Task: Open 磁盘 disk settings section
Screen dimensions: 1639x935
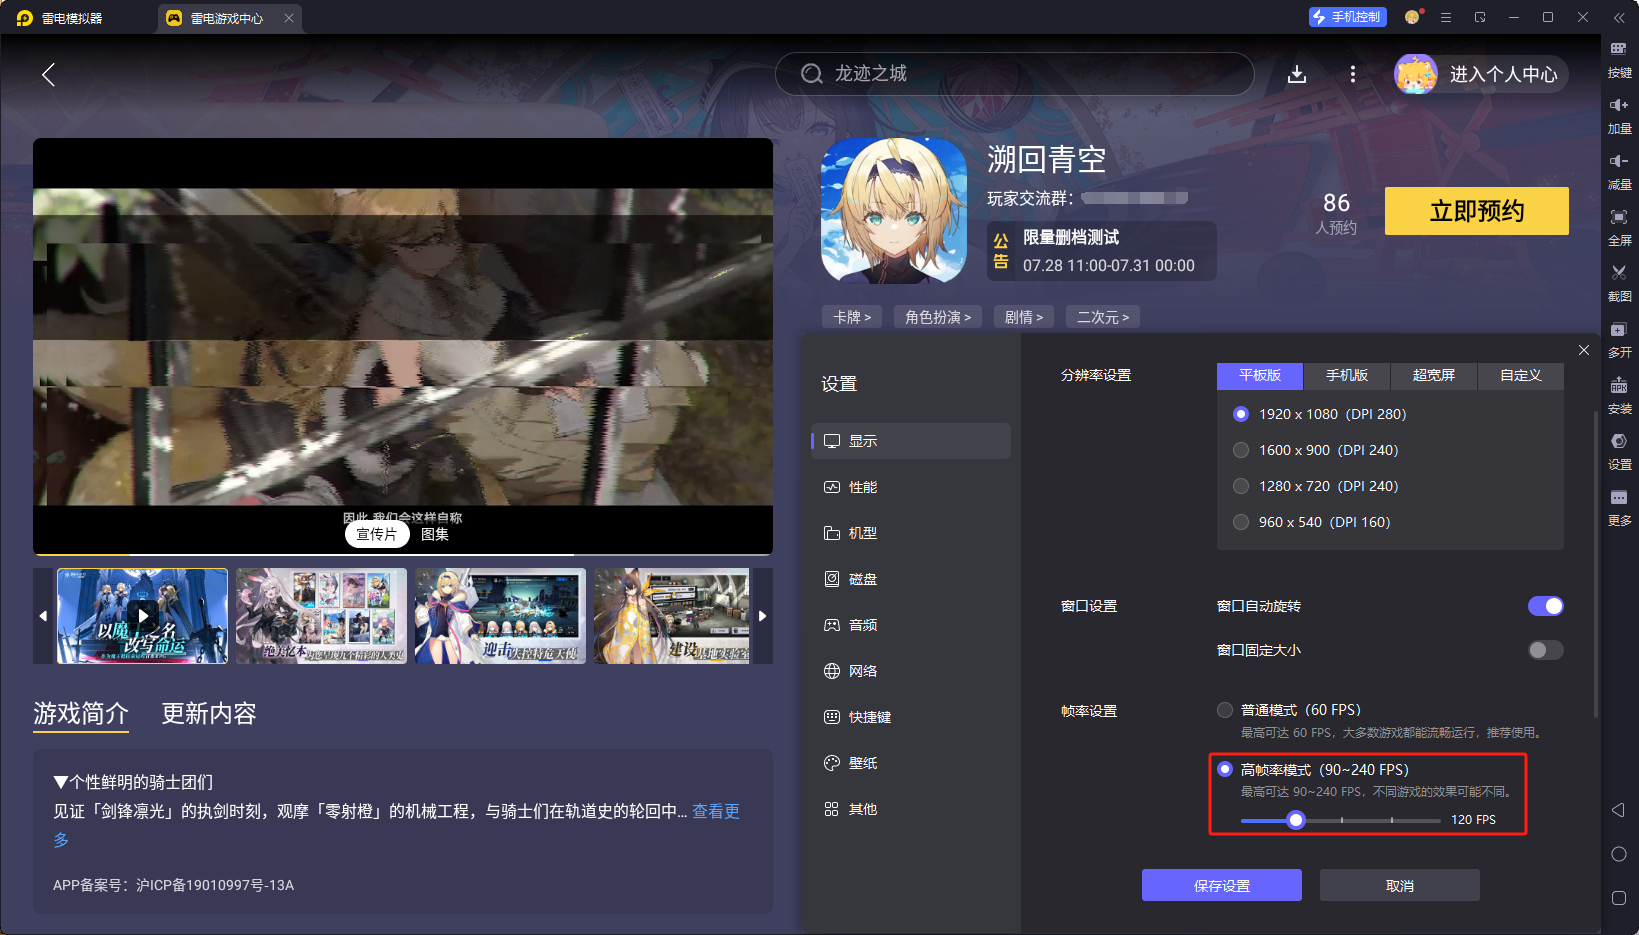Action: click(911, 579)
